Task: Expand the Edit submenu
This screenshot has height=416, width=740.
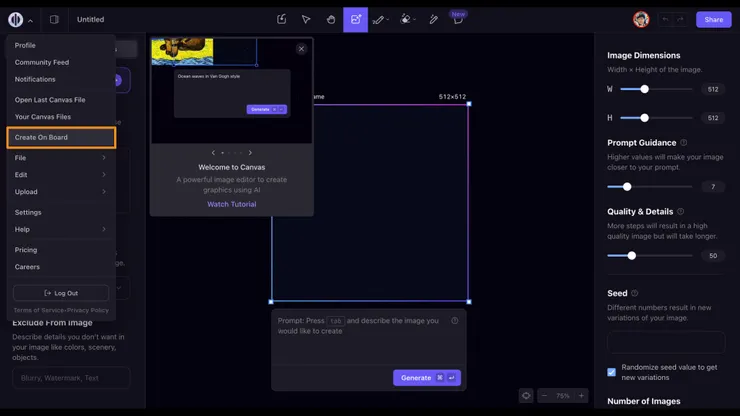Action: [60, 175]
